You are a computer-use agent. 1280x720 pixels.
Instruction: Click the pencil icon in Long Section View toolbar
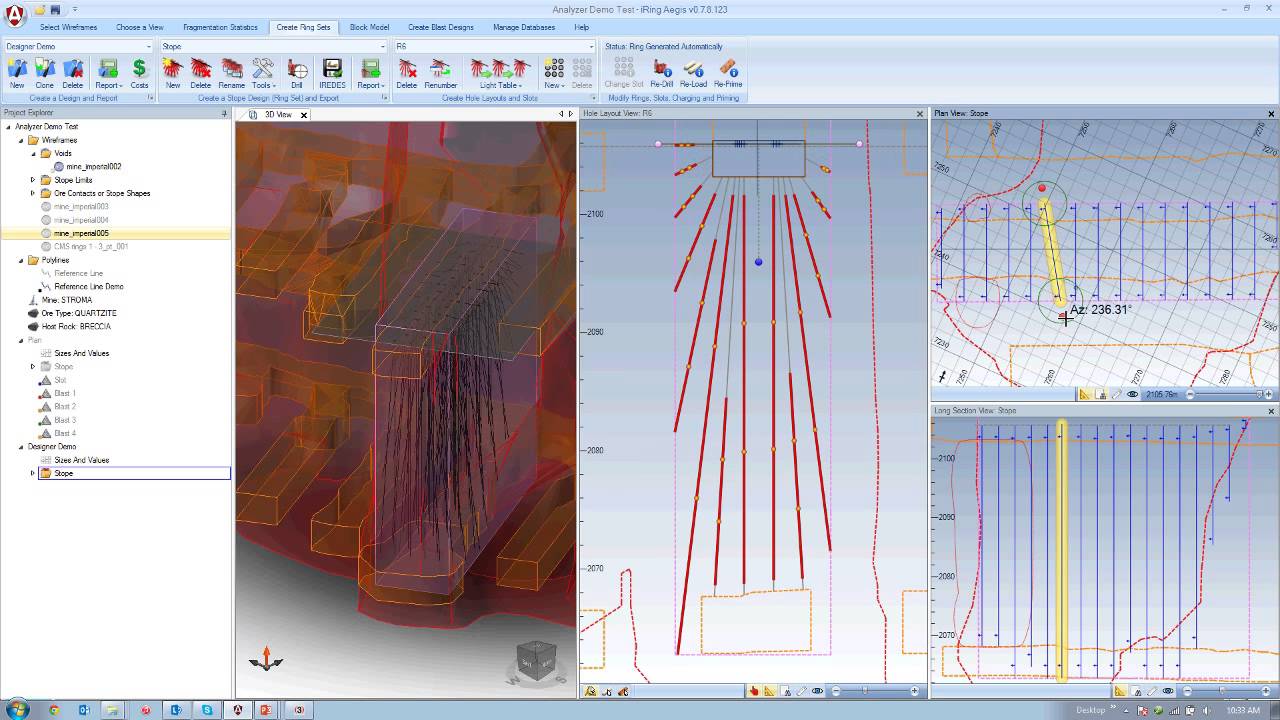1151,691
